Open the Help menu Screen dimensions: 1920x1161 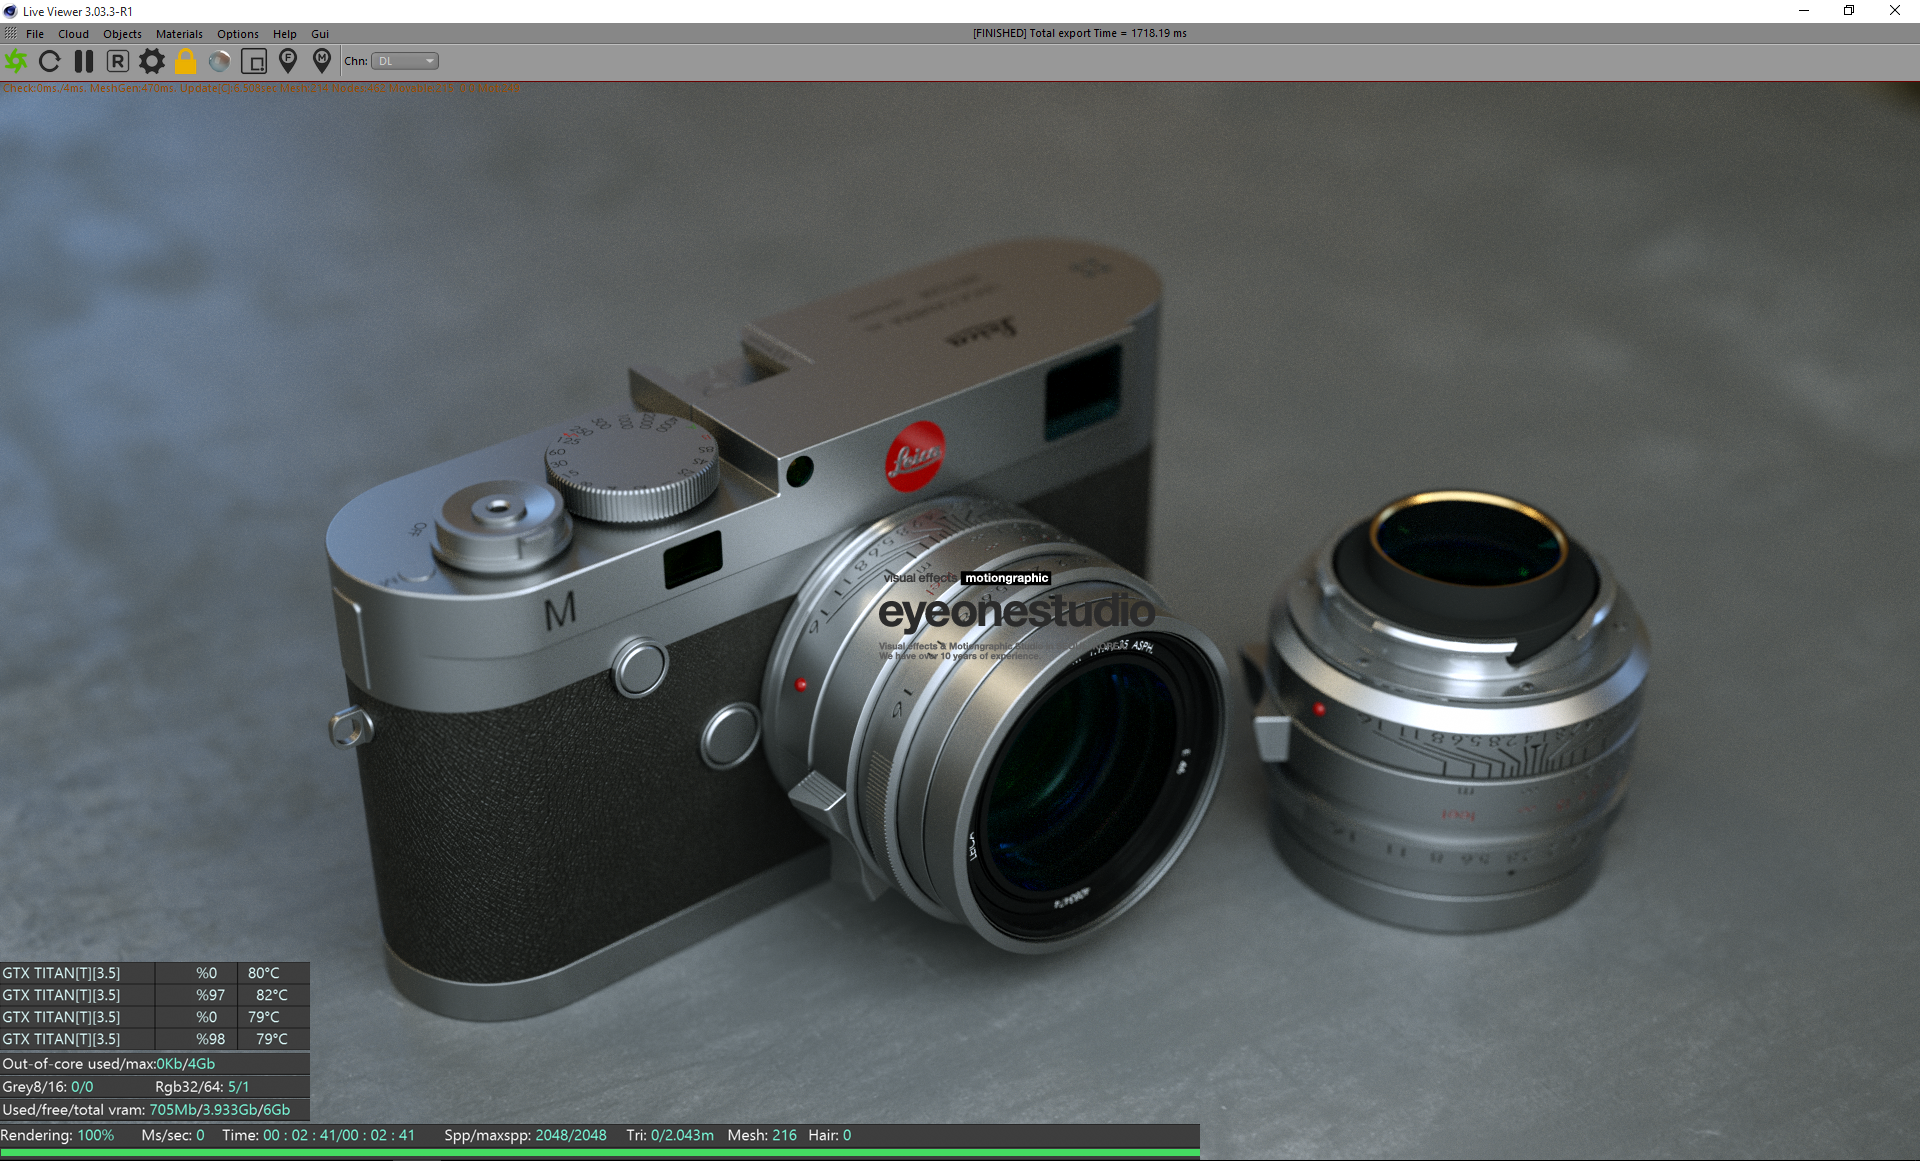pyautogui.click(x=284, y=34)
